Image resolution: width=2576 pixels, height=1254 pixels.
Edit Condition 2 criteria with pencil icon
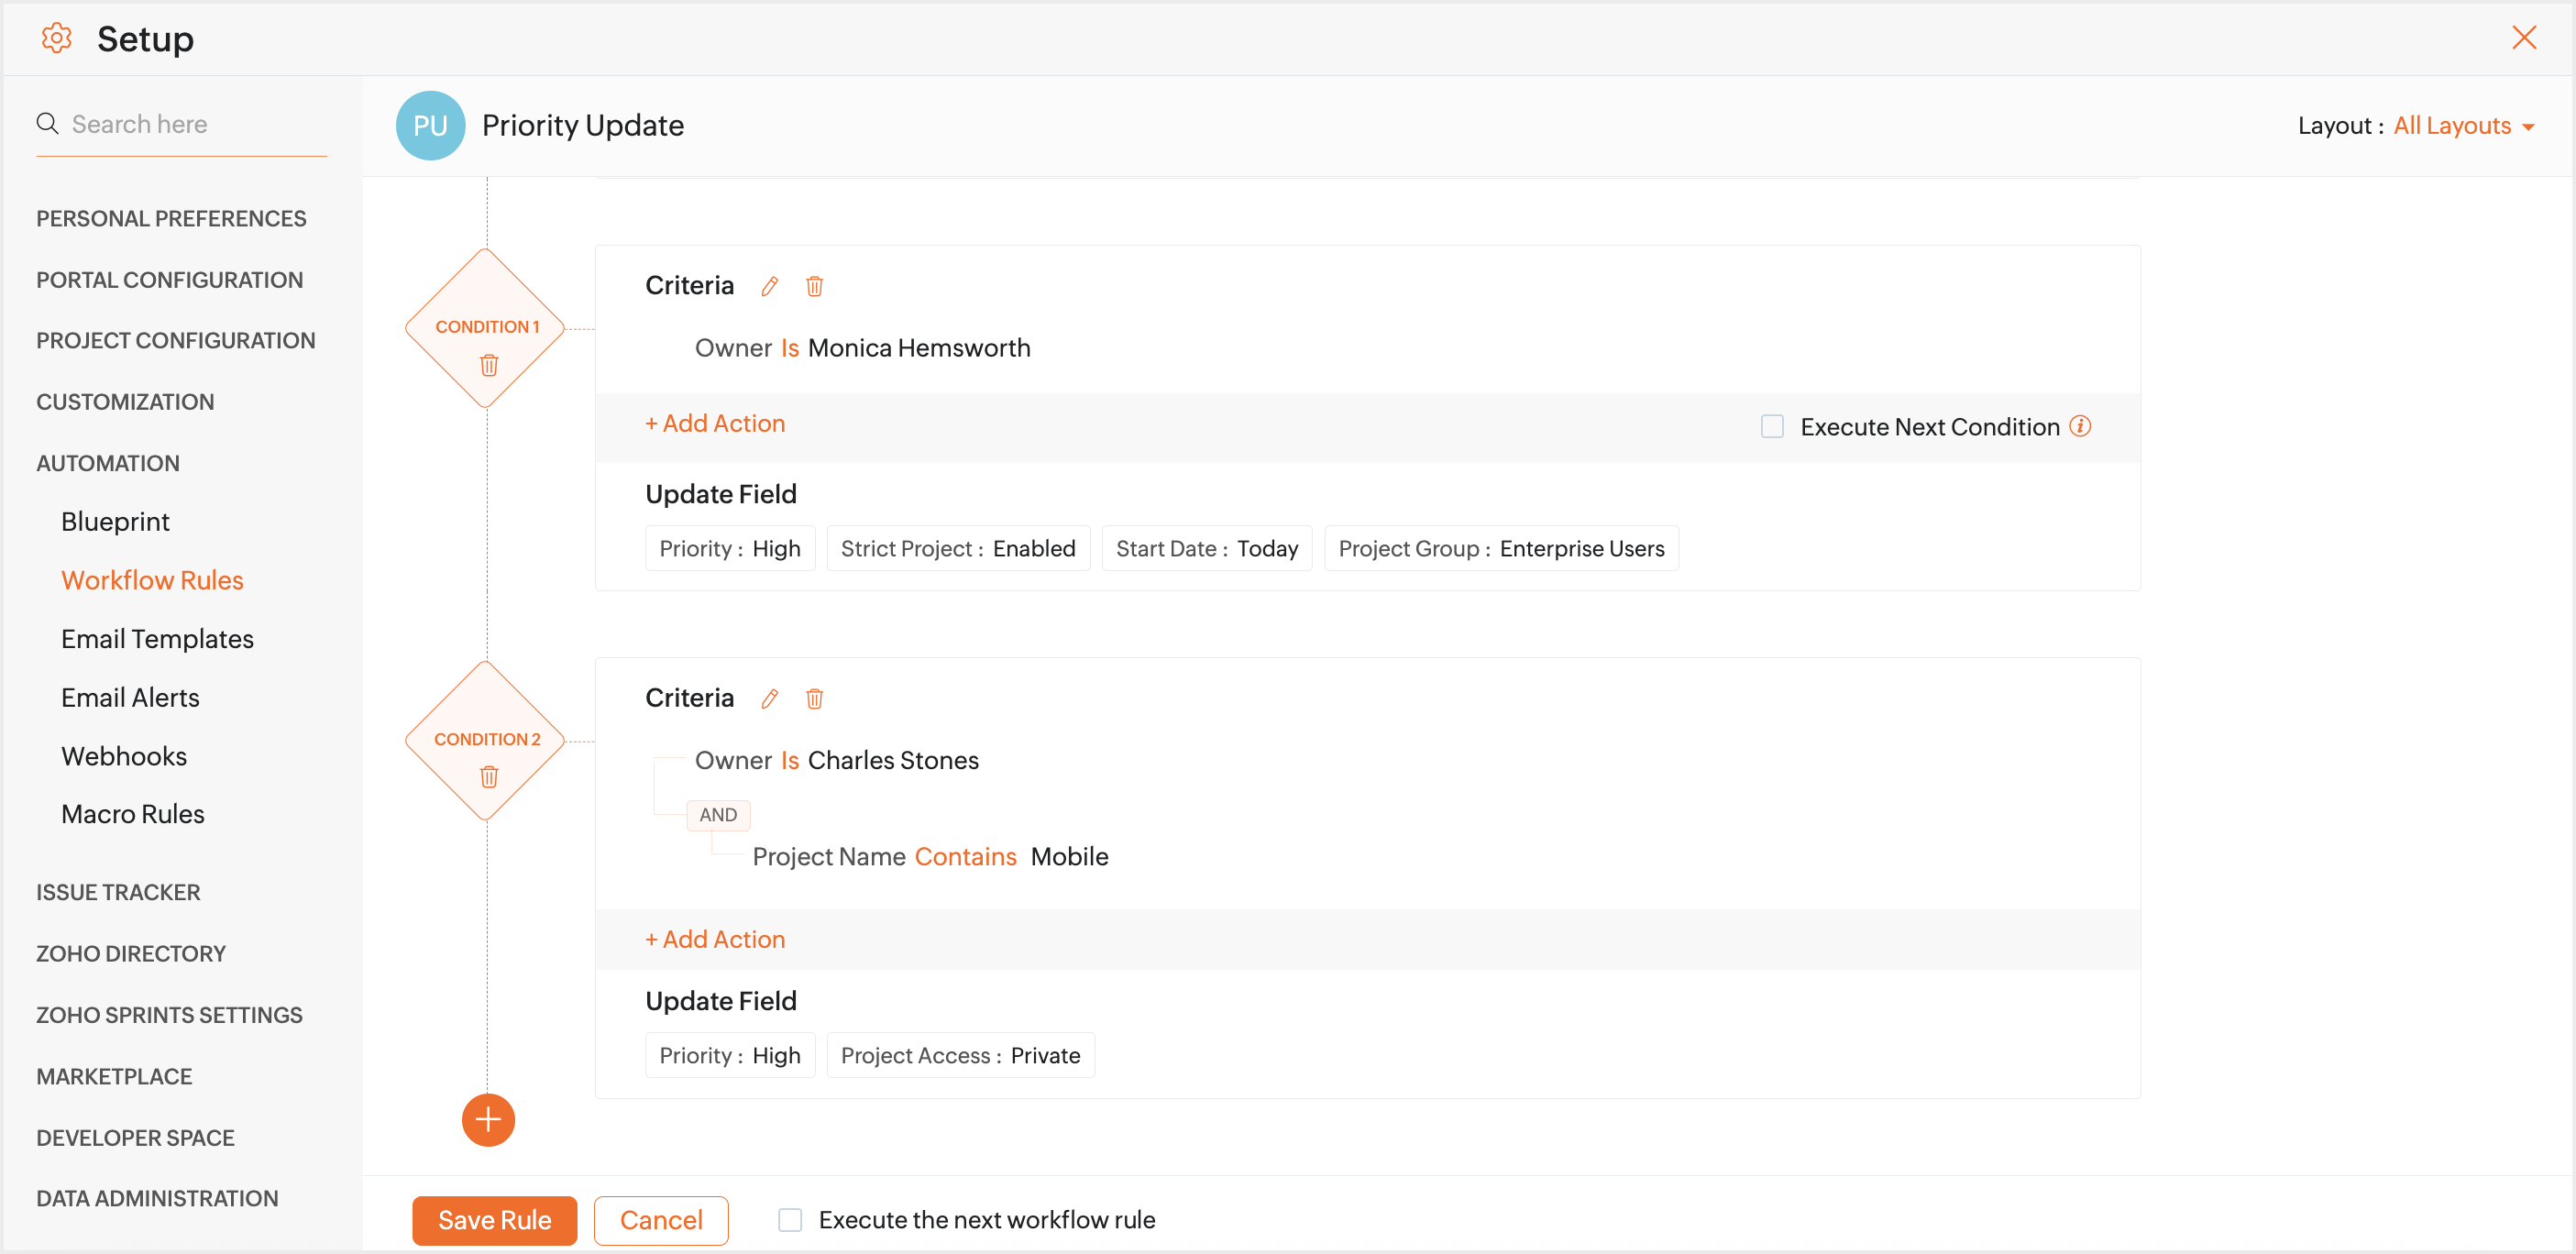[769, 699]
